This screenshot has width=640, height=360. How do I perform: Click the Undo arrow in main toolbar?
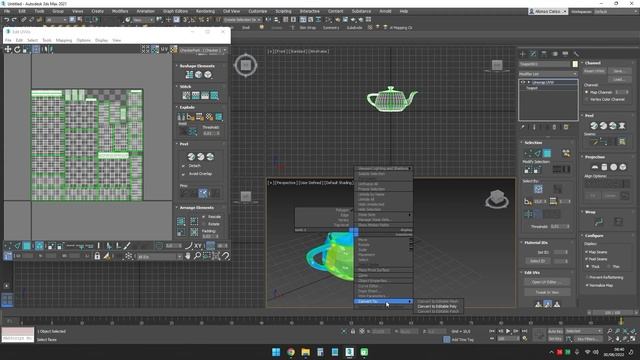click(x=6, y=20)
